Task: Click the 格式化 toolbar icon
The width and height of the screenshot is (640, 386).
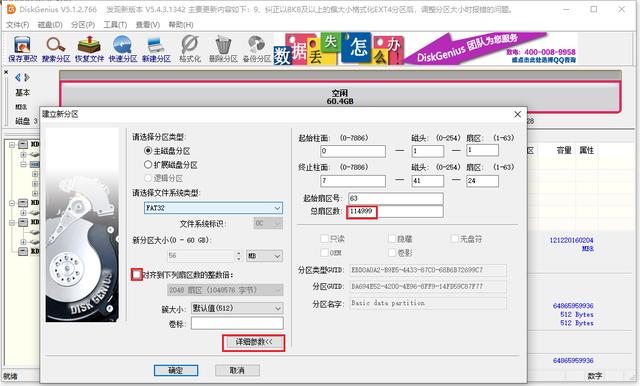Action: pyautogui.click(x=190, y=49)
